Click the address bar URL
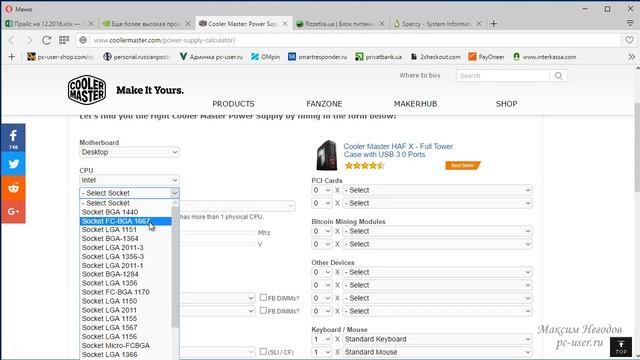The image size is (640, 360). pyautogui.click(x=164, y=40)
